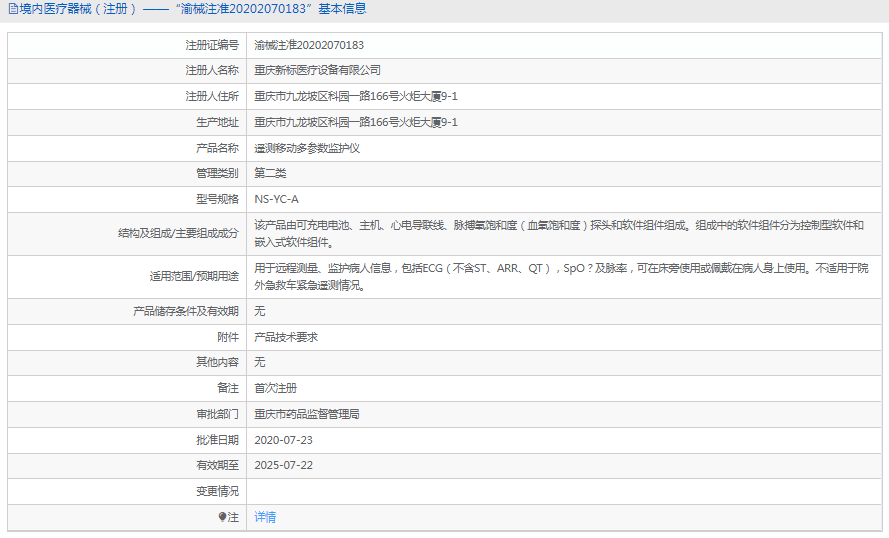Click the 变更情况 row label
Screen dimensions: 889x538
[218, 492]
